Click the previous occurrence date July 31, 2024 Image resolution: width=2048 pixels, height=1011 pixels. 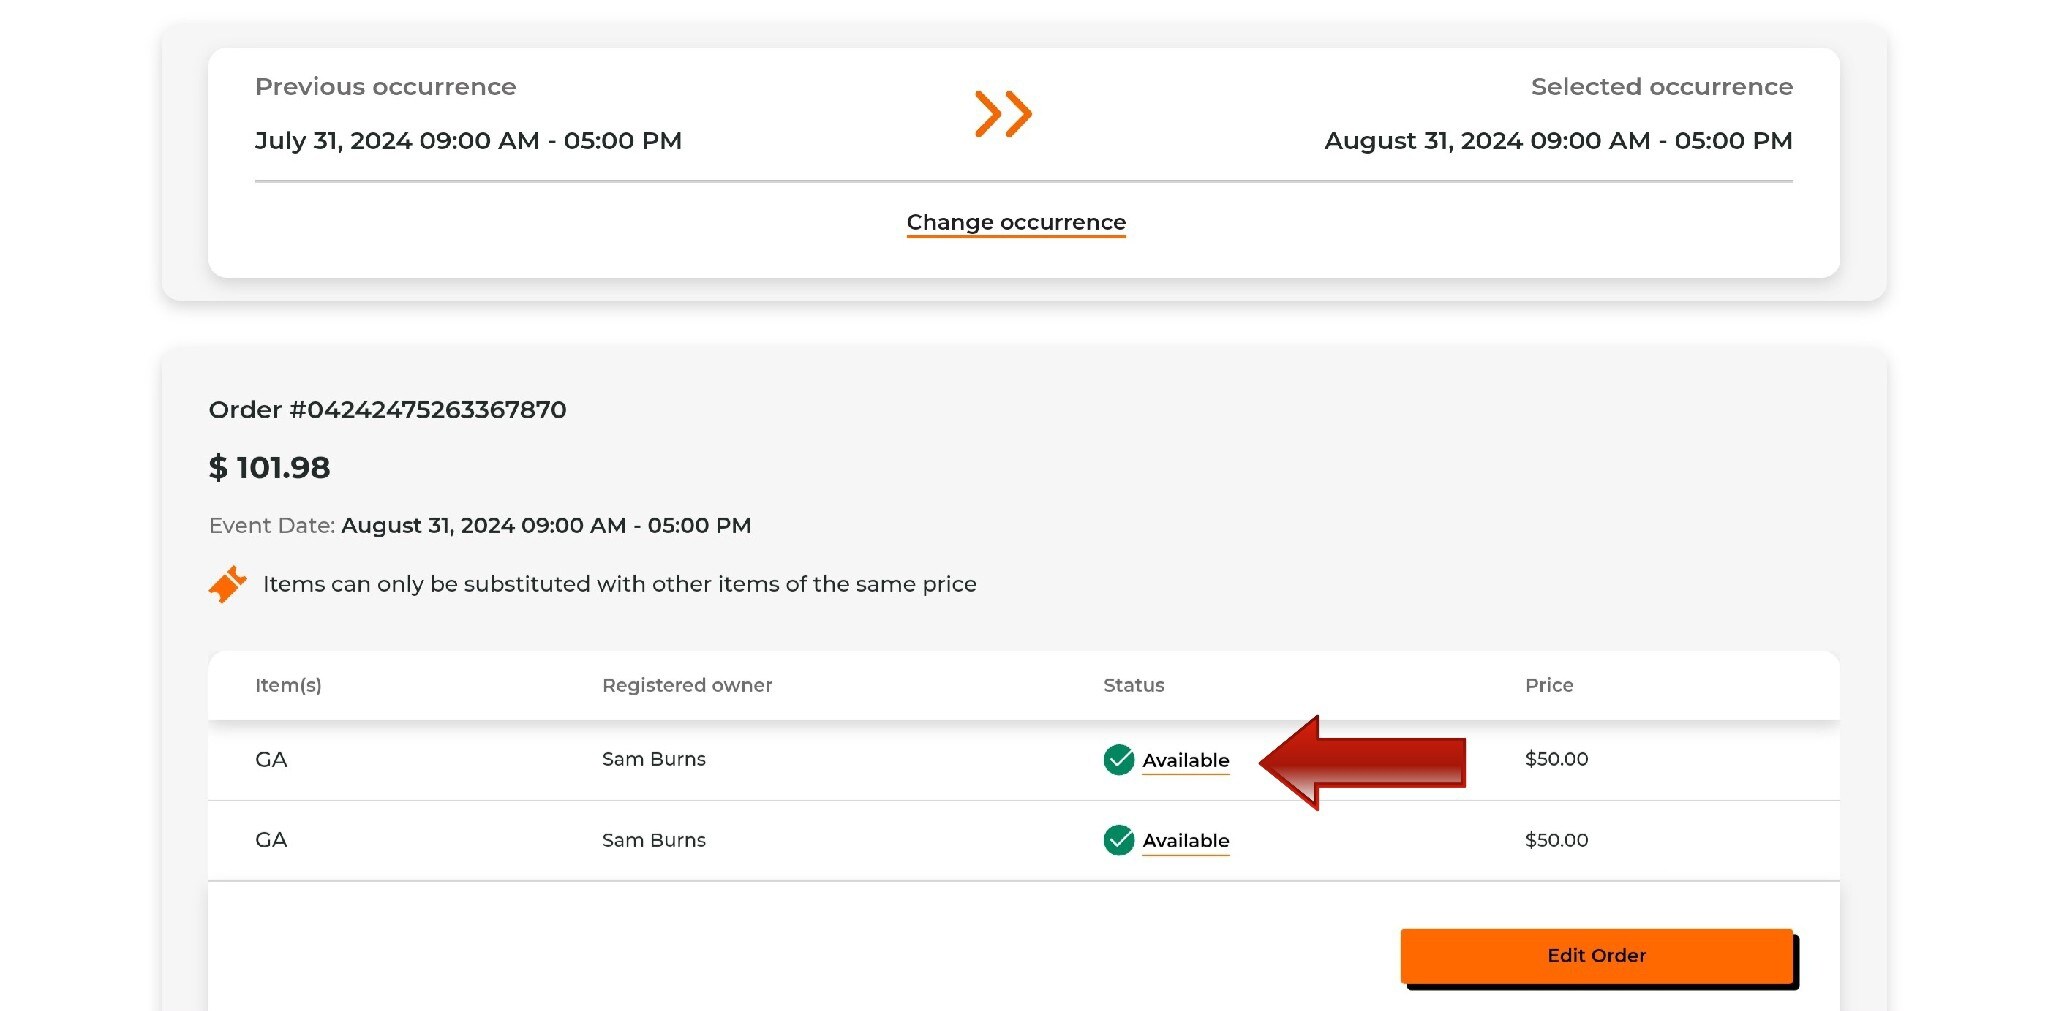[468, 141]
